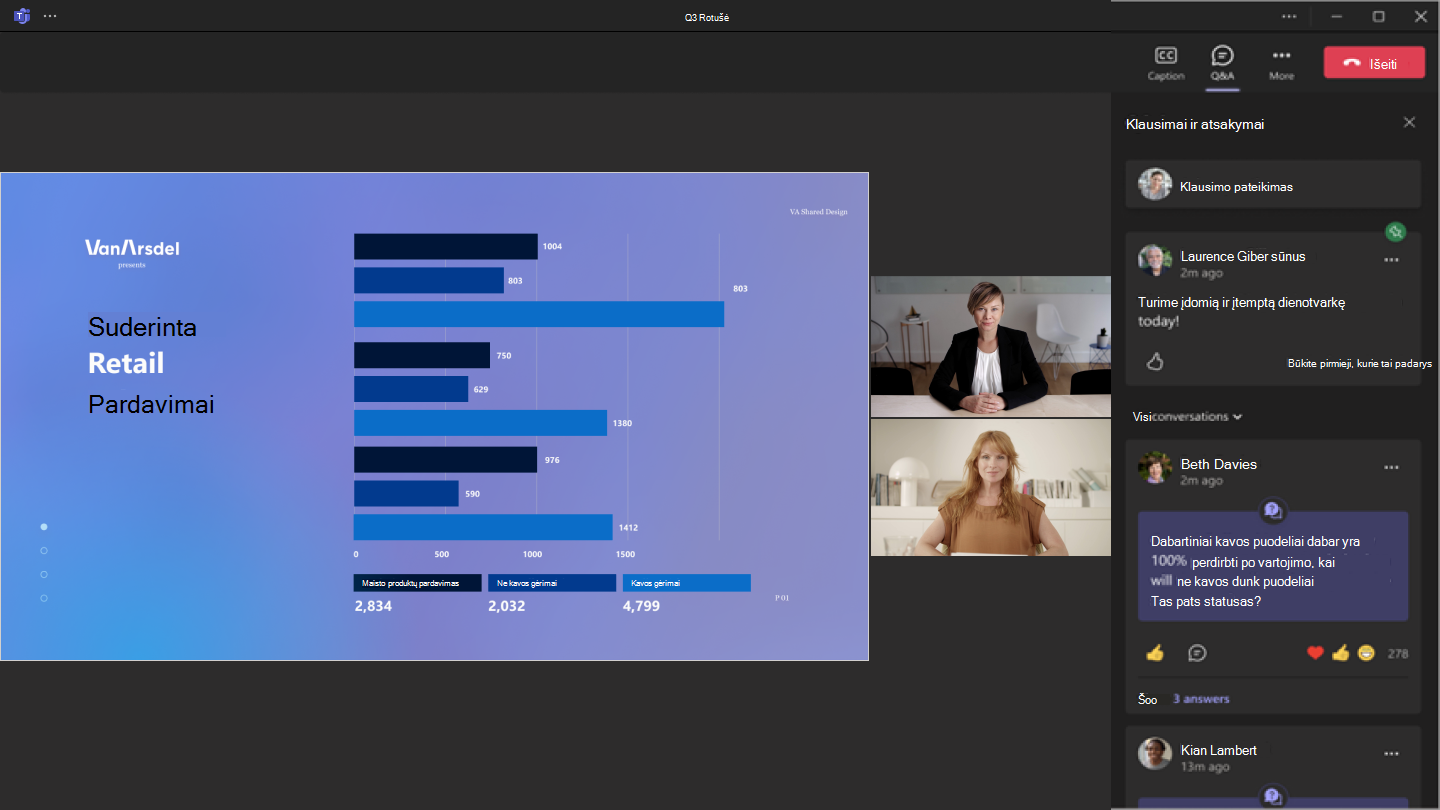Close the Klausimai ir atsakymai panel
This screenshot has height=810, width=1440.
[x=1409, y=123]
